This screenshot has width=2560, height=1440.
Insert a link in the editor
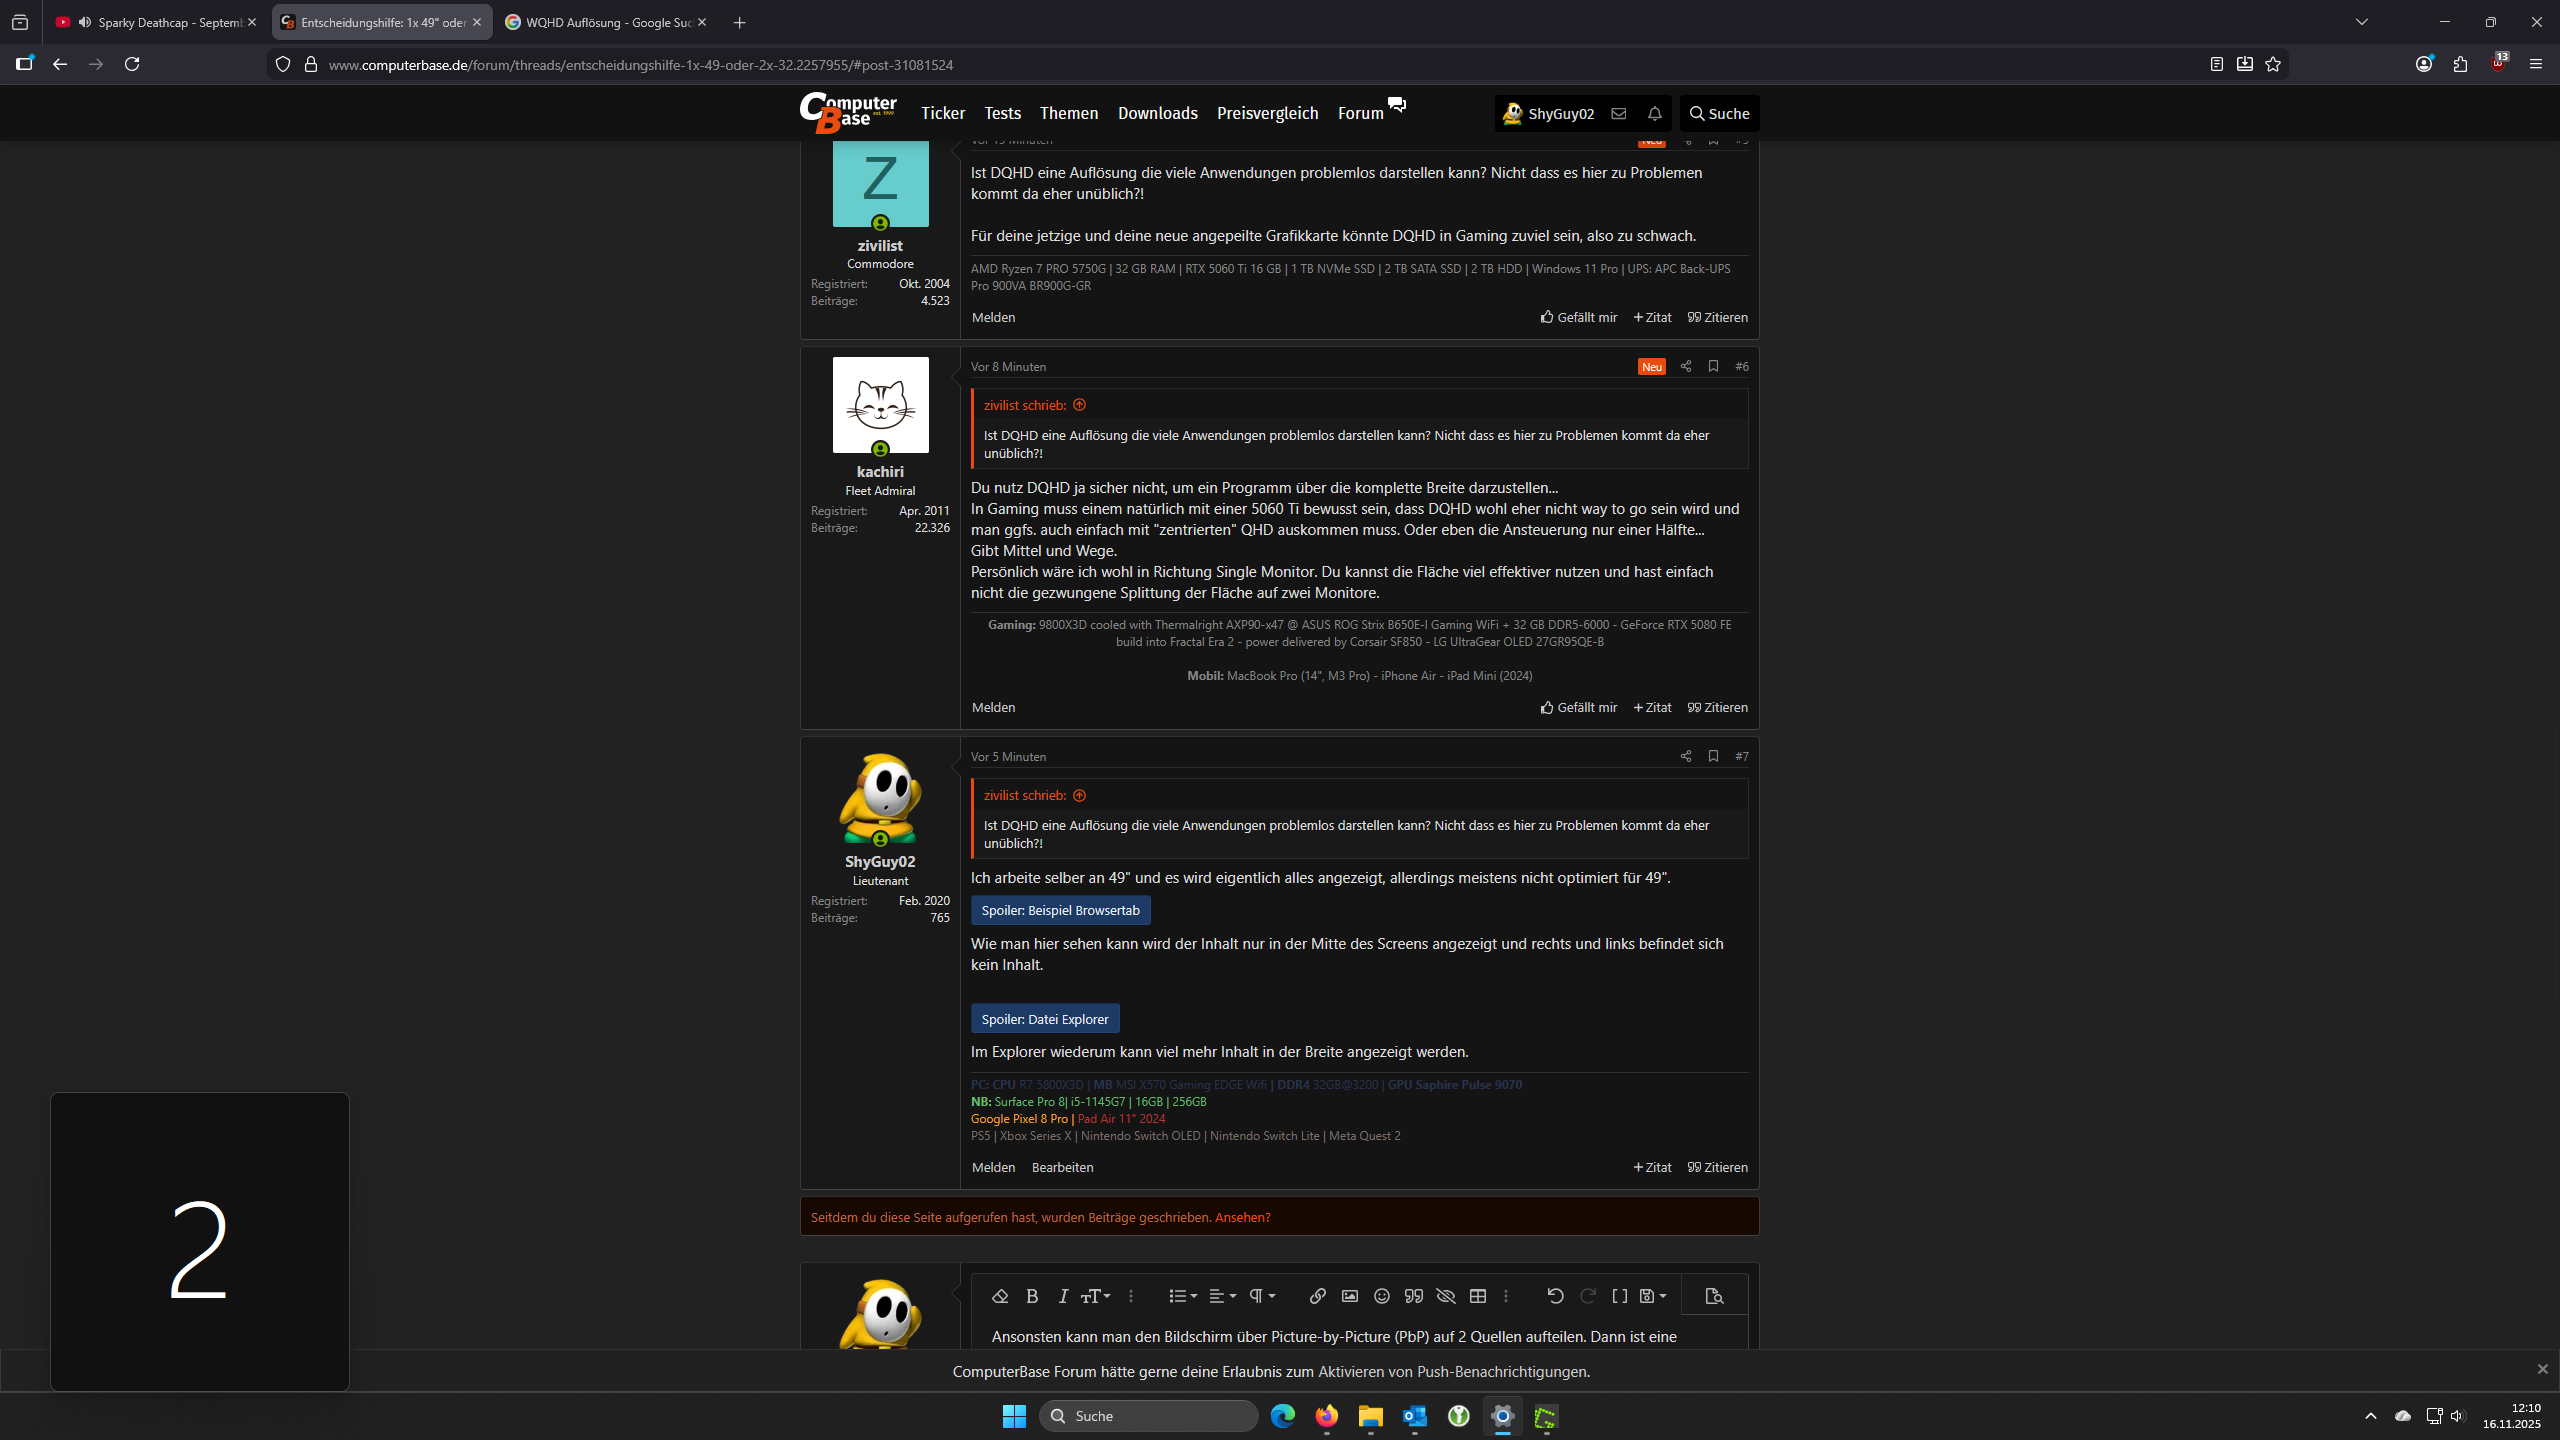pos(1317,1296)
